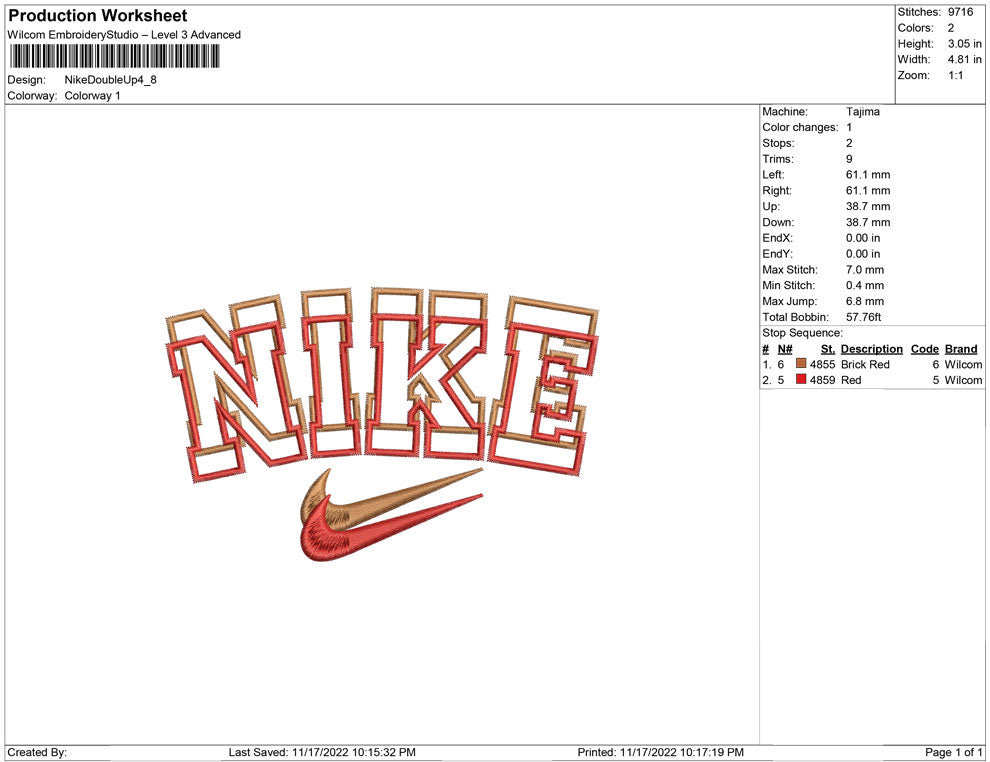Click the barcode under the worksheet title
Viewport: 990px width, 762px height.
(x=114, y=56)
